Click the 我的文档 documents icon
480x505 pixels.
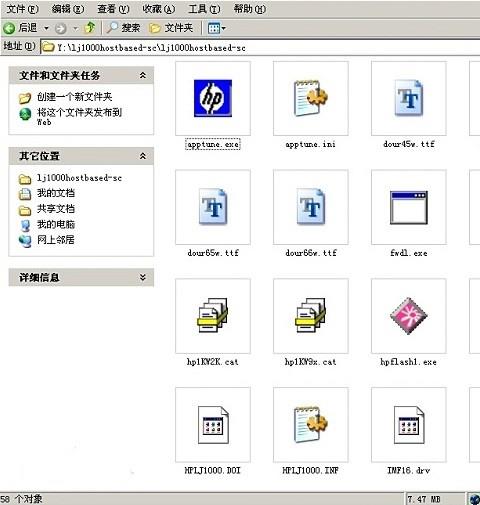click(x=25, y=194)
